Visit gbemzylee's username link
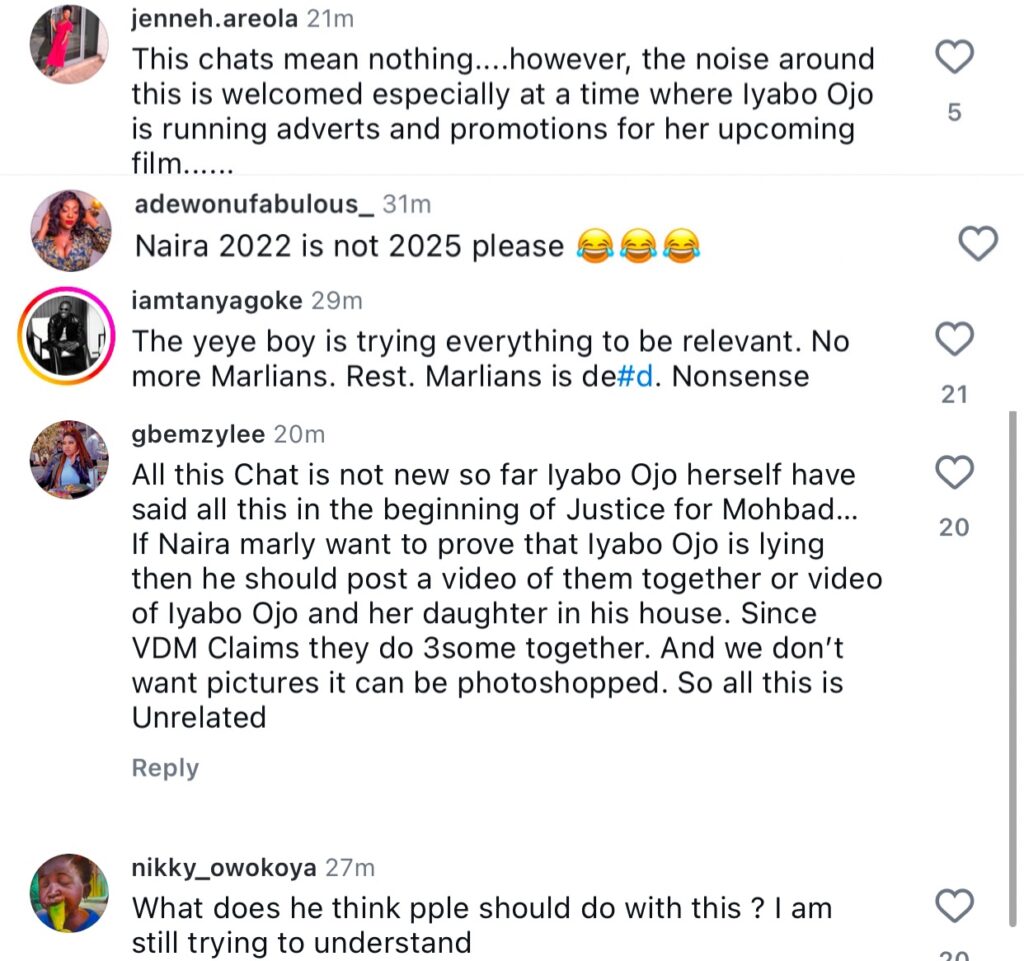The image size is (1024, 961). coord(199,434)
